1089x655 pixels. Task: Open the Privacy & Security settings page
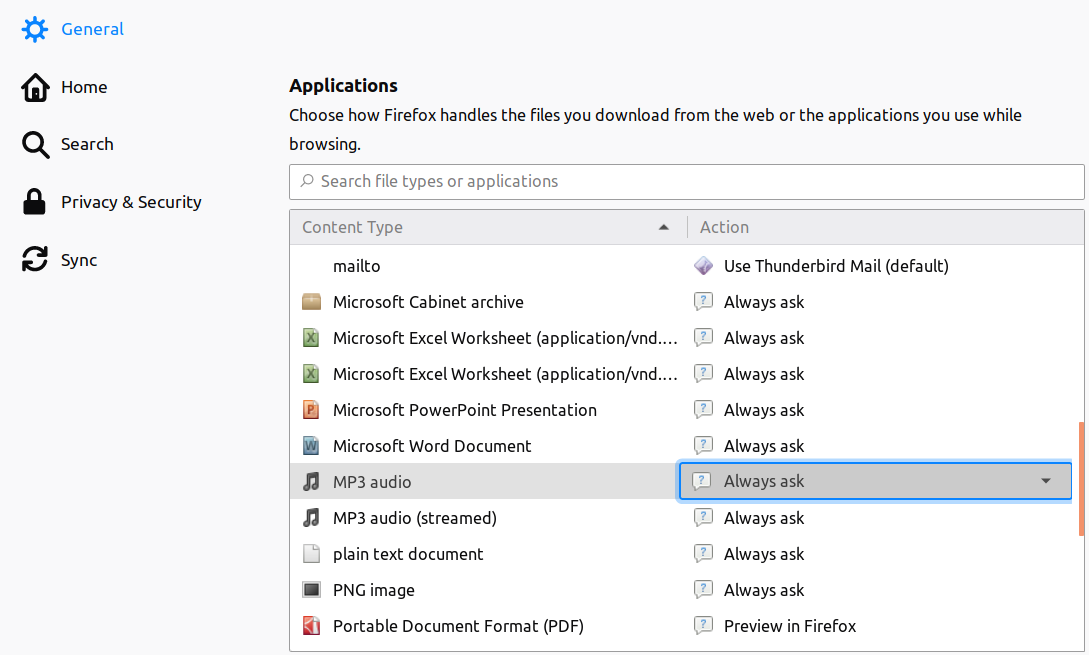[x=131, y=202]
